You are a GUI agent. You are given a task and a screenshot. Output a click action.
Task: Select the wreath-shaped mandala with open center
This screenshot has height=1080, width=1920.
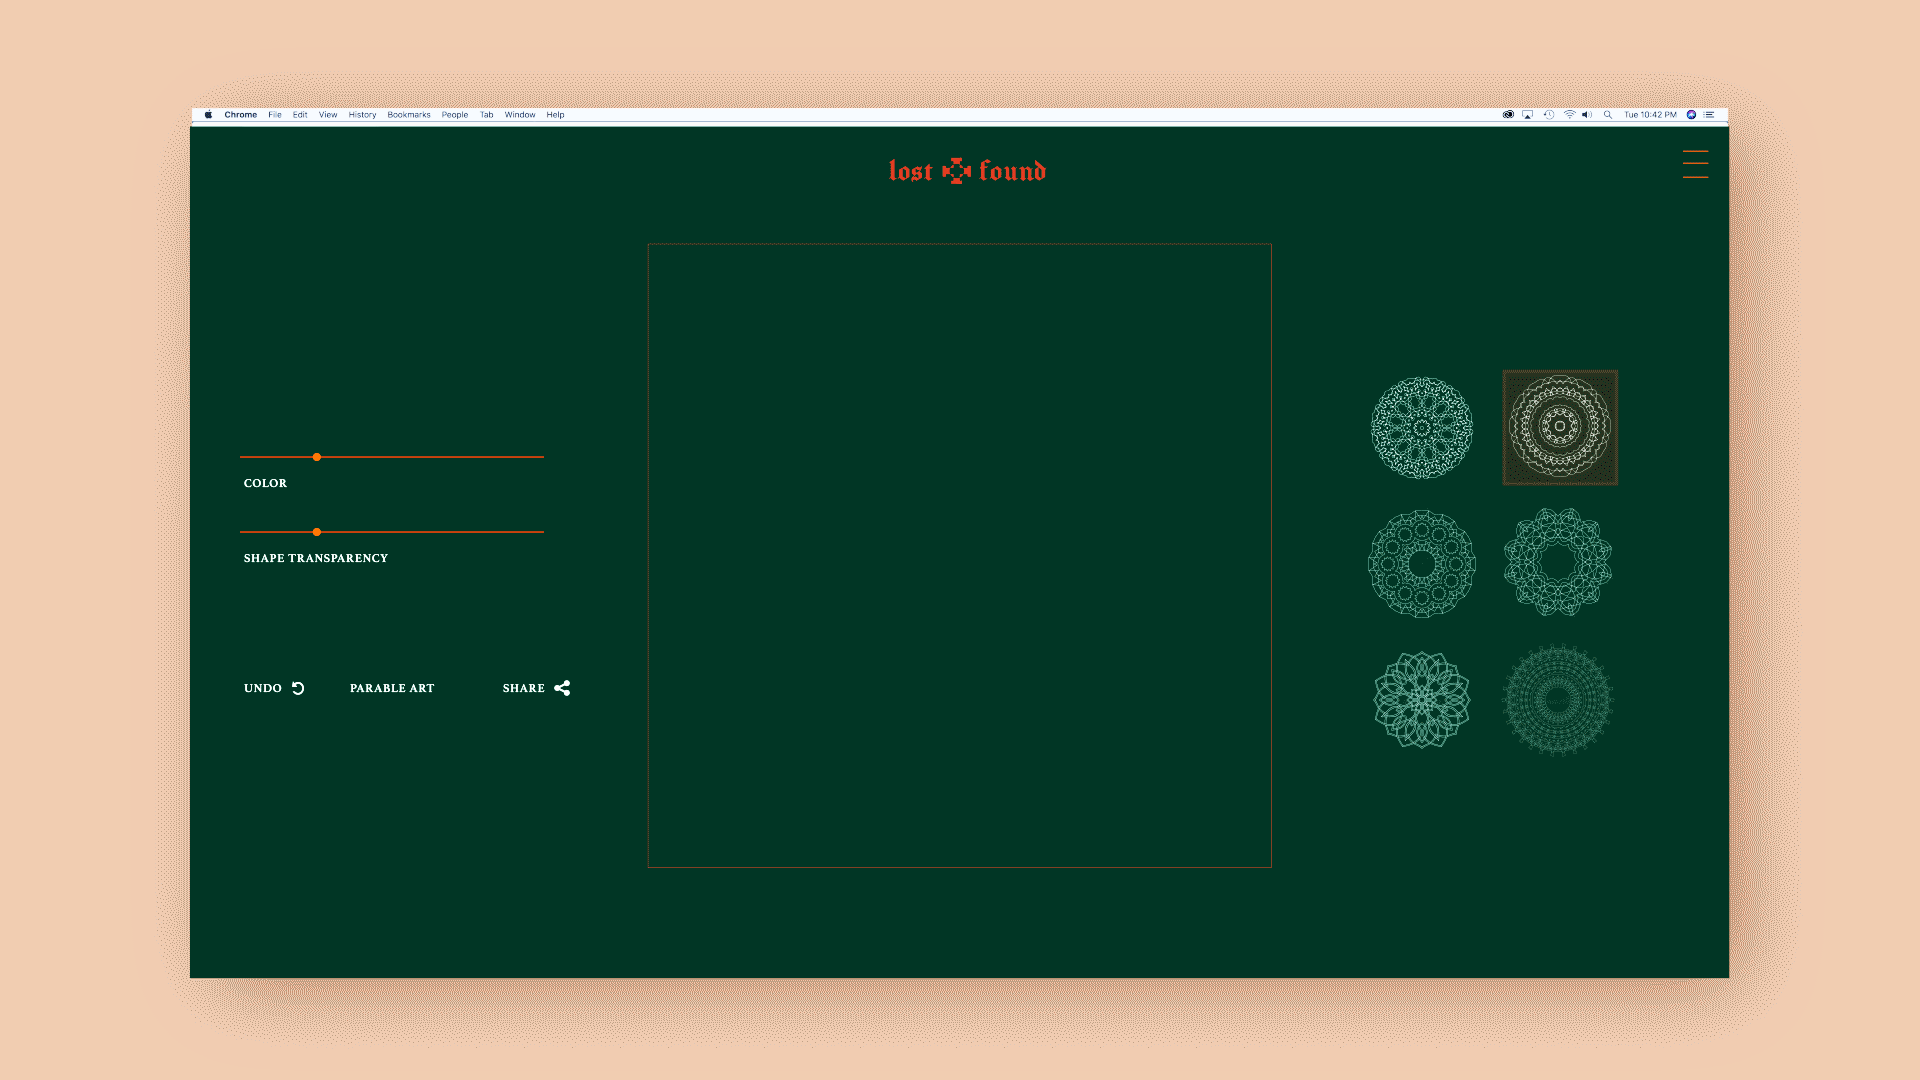tap(1558, 562)
